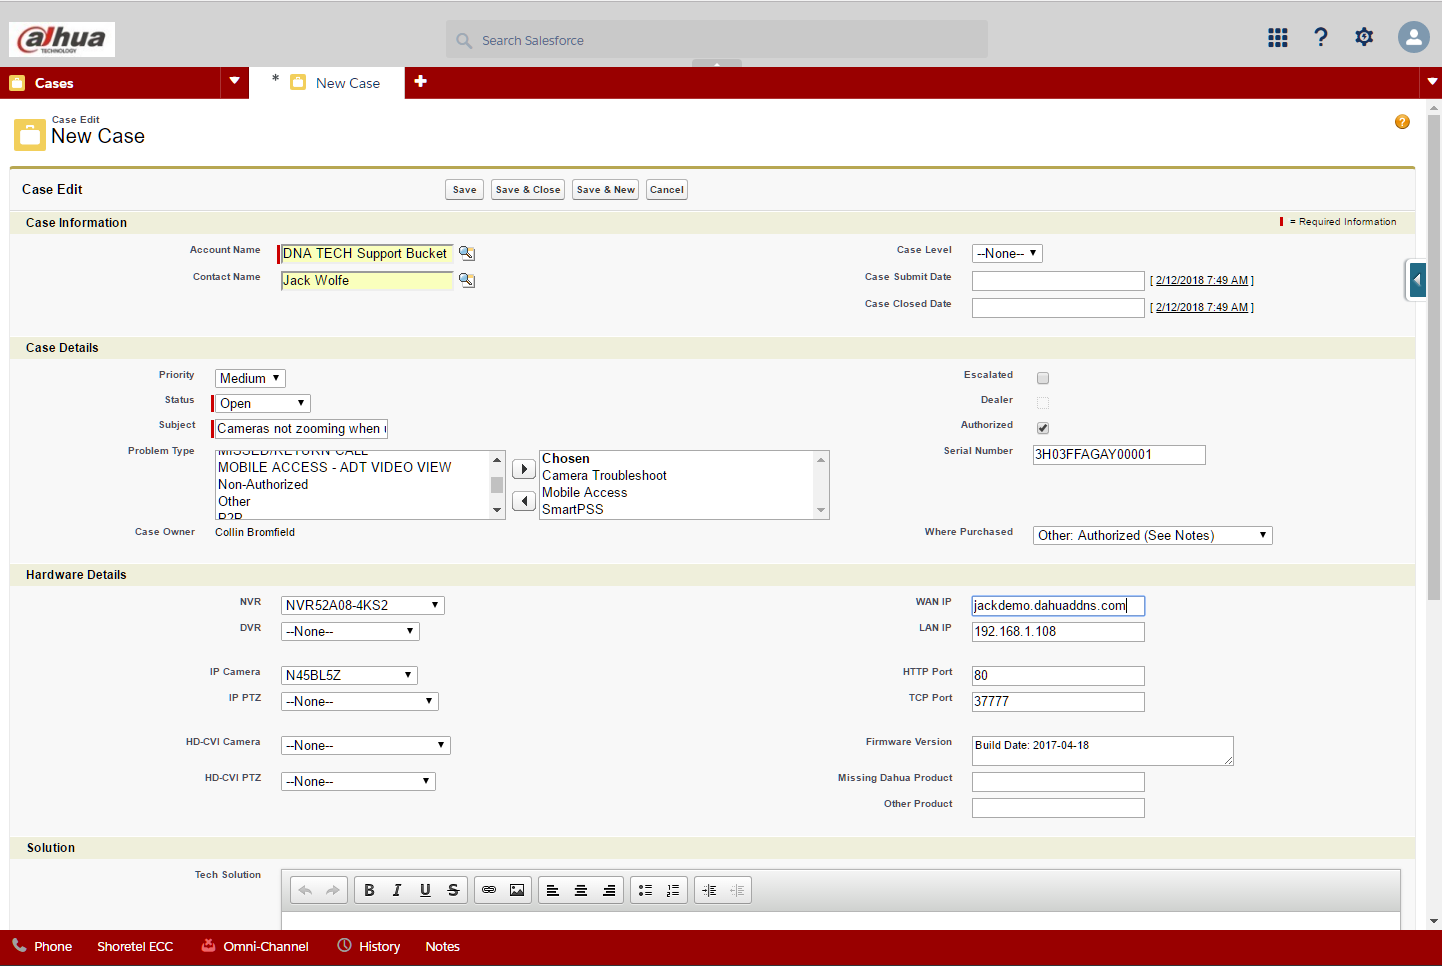Viewport: 1442px width, 966px height.
Task: Open the NVR model dropdown
Action: (x=362, y=606)
